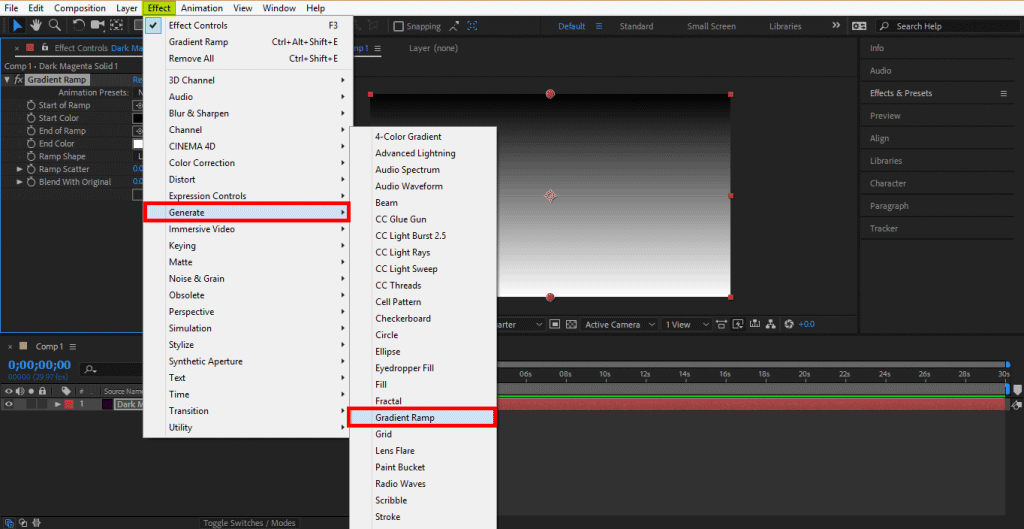Expand the In/Out/Duration pane icon

coord(35,522)
